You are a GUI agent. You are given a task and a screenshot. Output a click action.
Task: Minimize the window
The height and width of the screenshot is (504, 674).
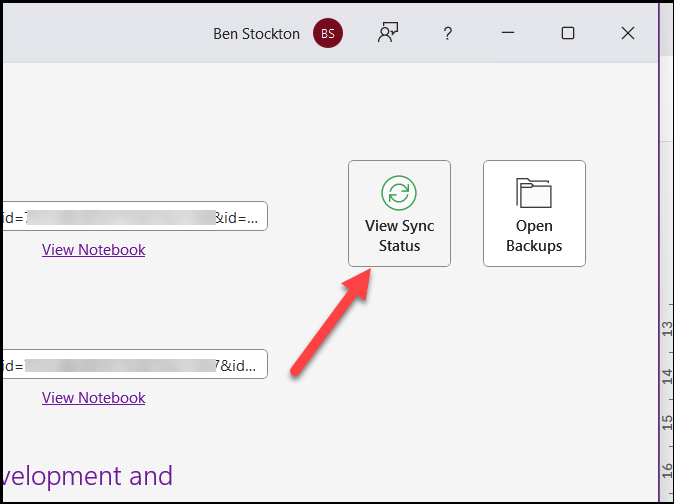click(508, 33)
